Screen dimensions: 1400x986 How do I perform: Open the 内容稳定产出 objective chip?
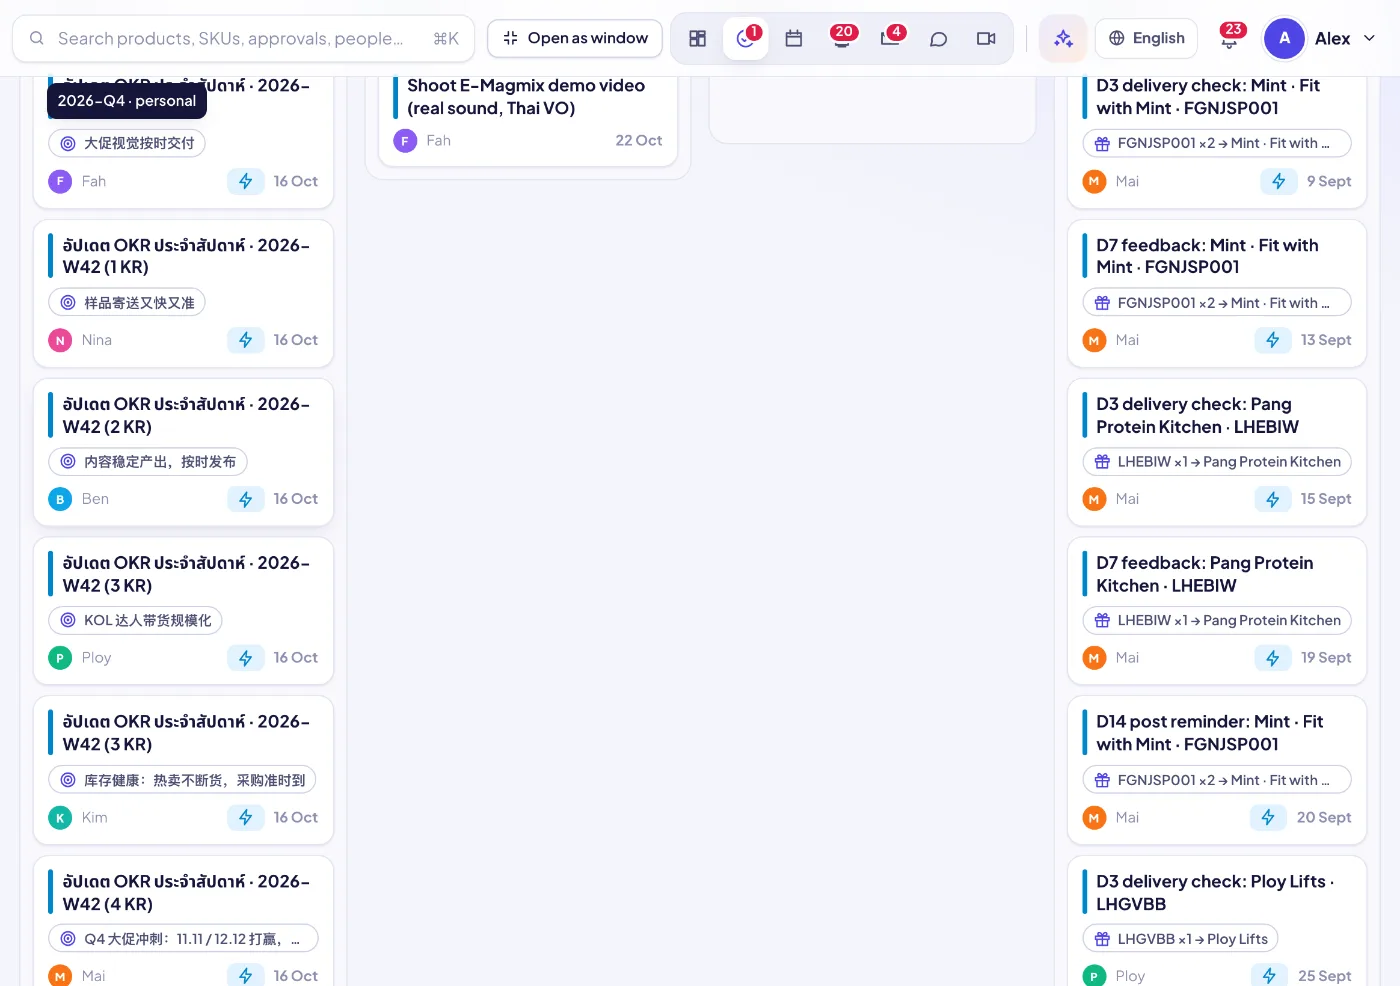click(148, 461)
